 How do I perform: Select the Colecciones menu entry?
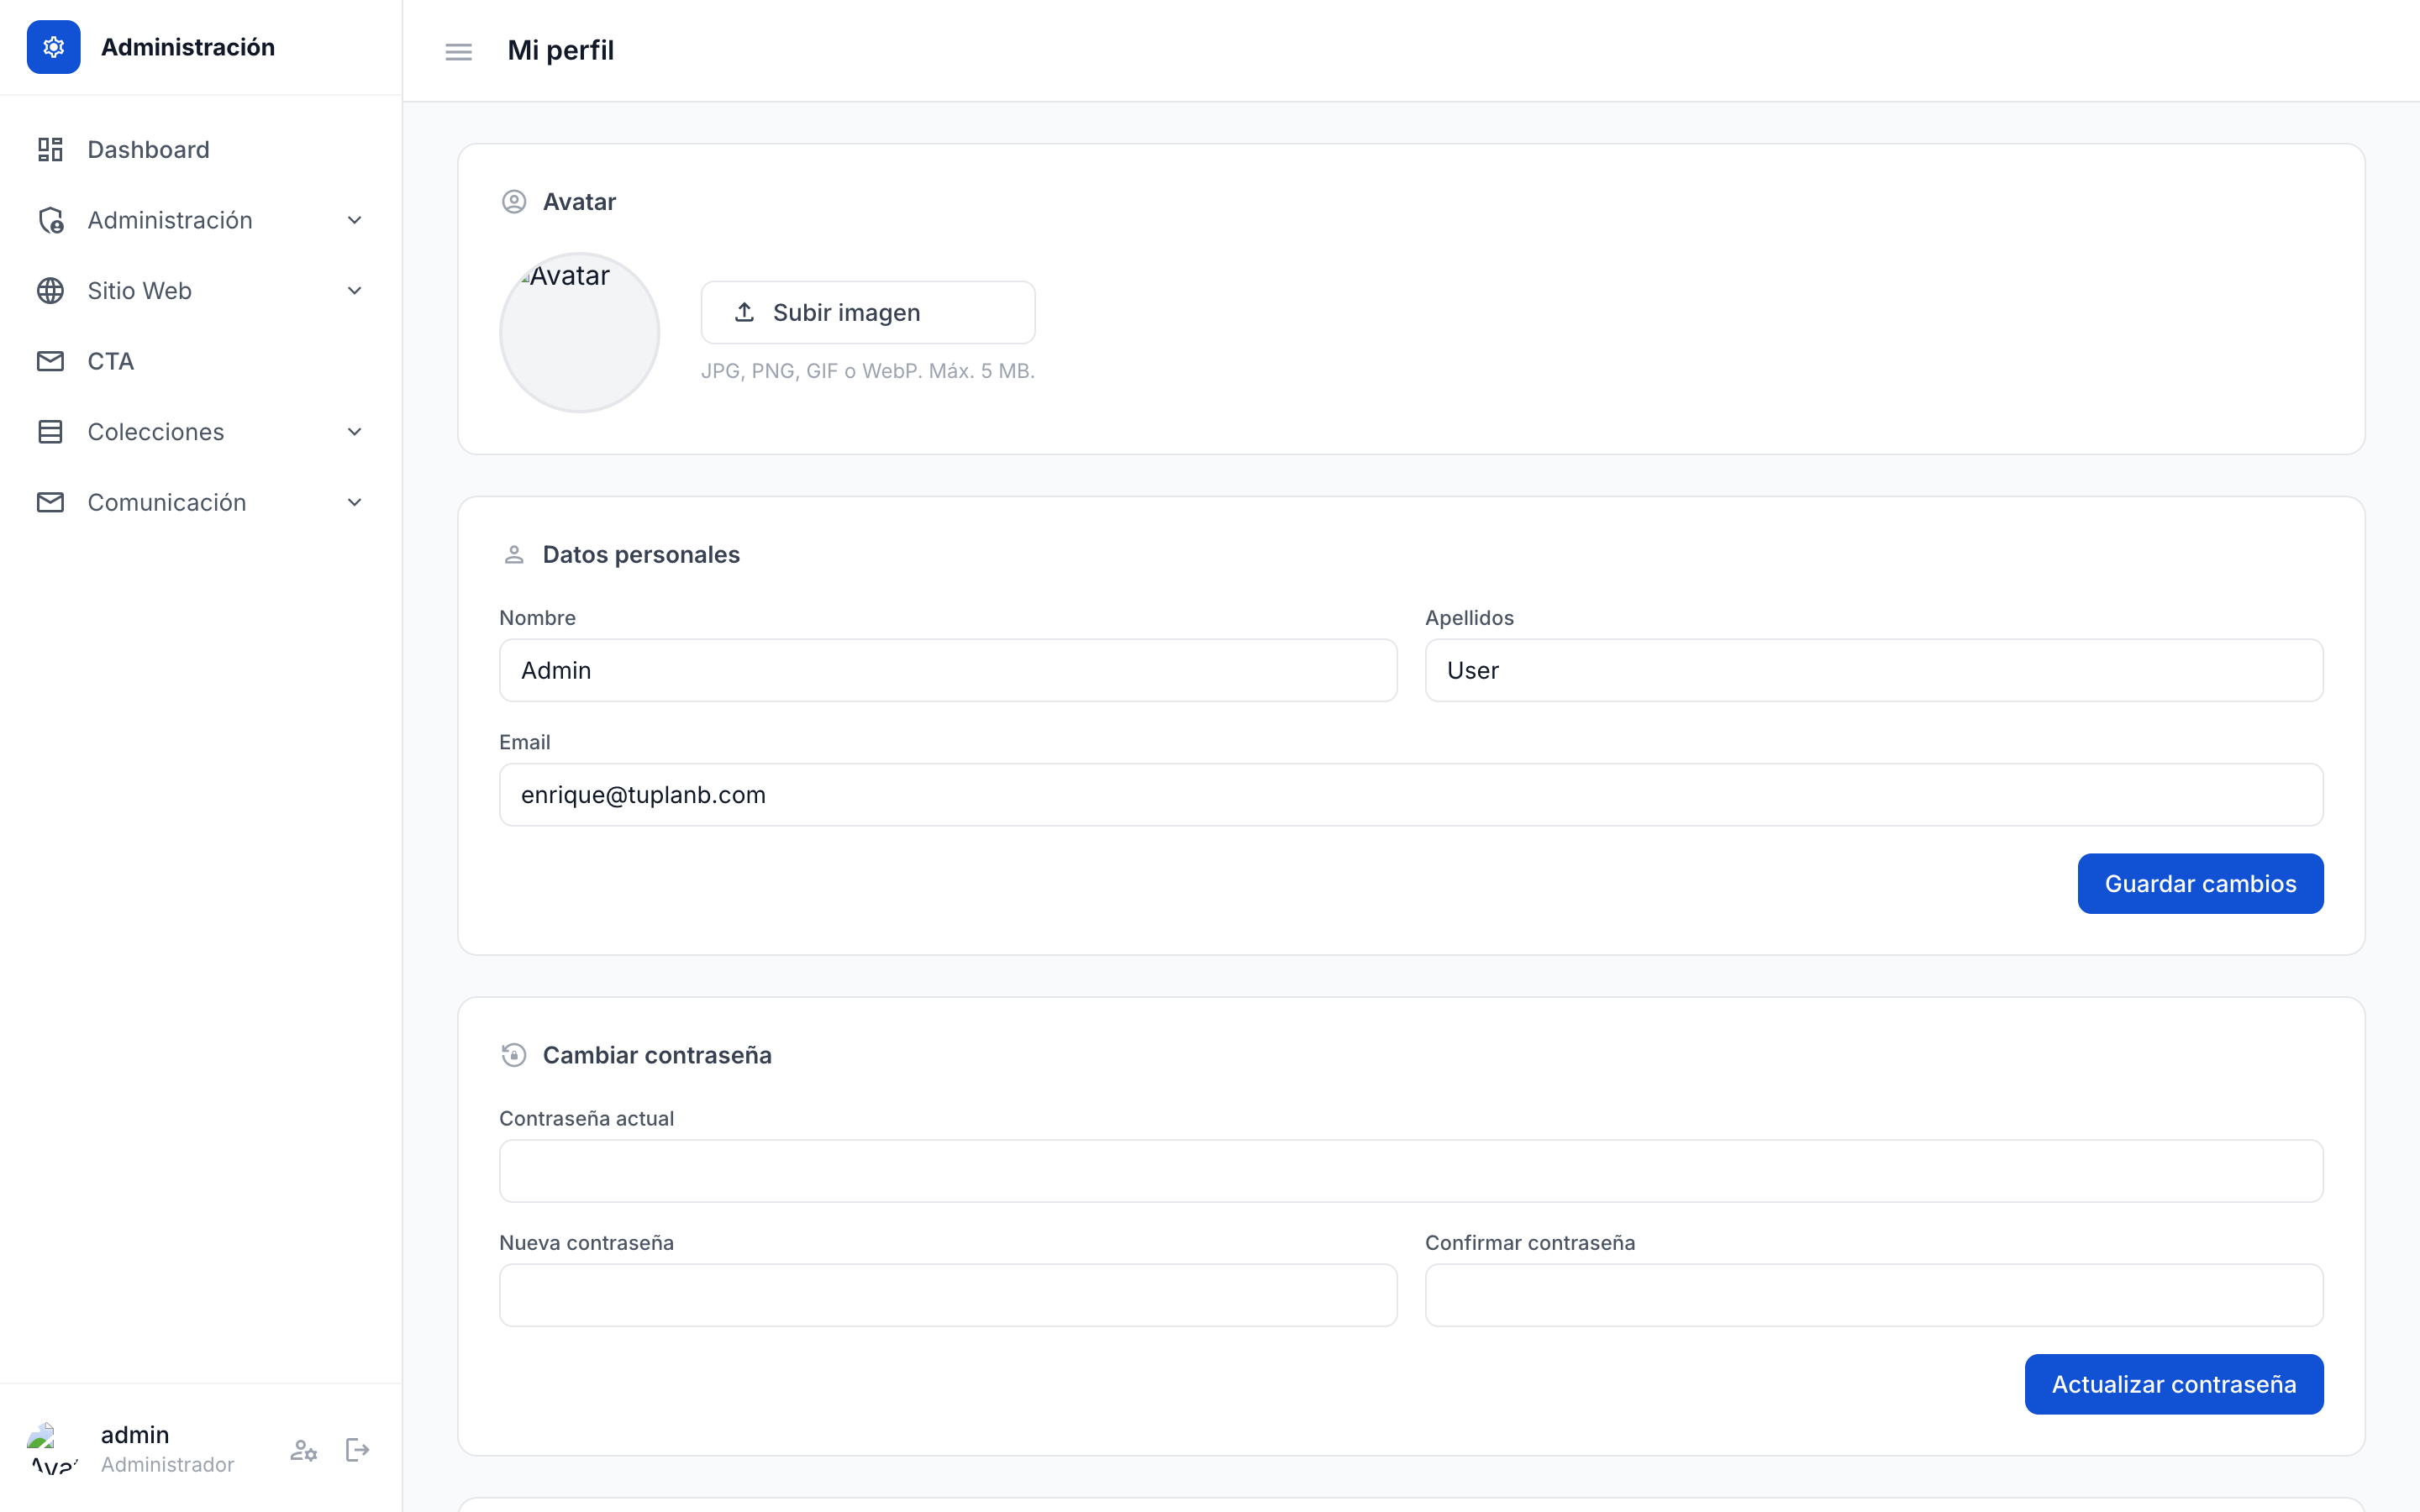tap(201, 432)
